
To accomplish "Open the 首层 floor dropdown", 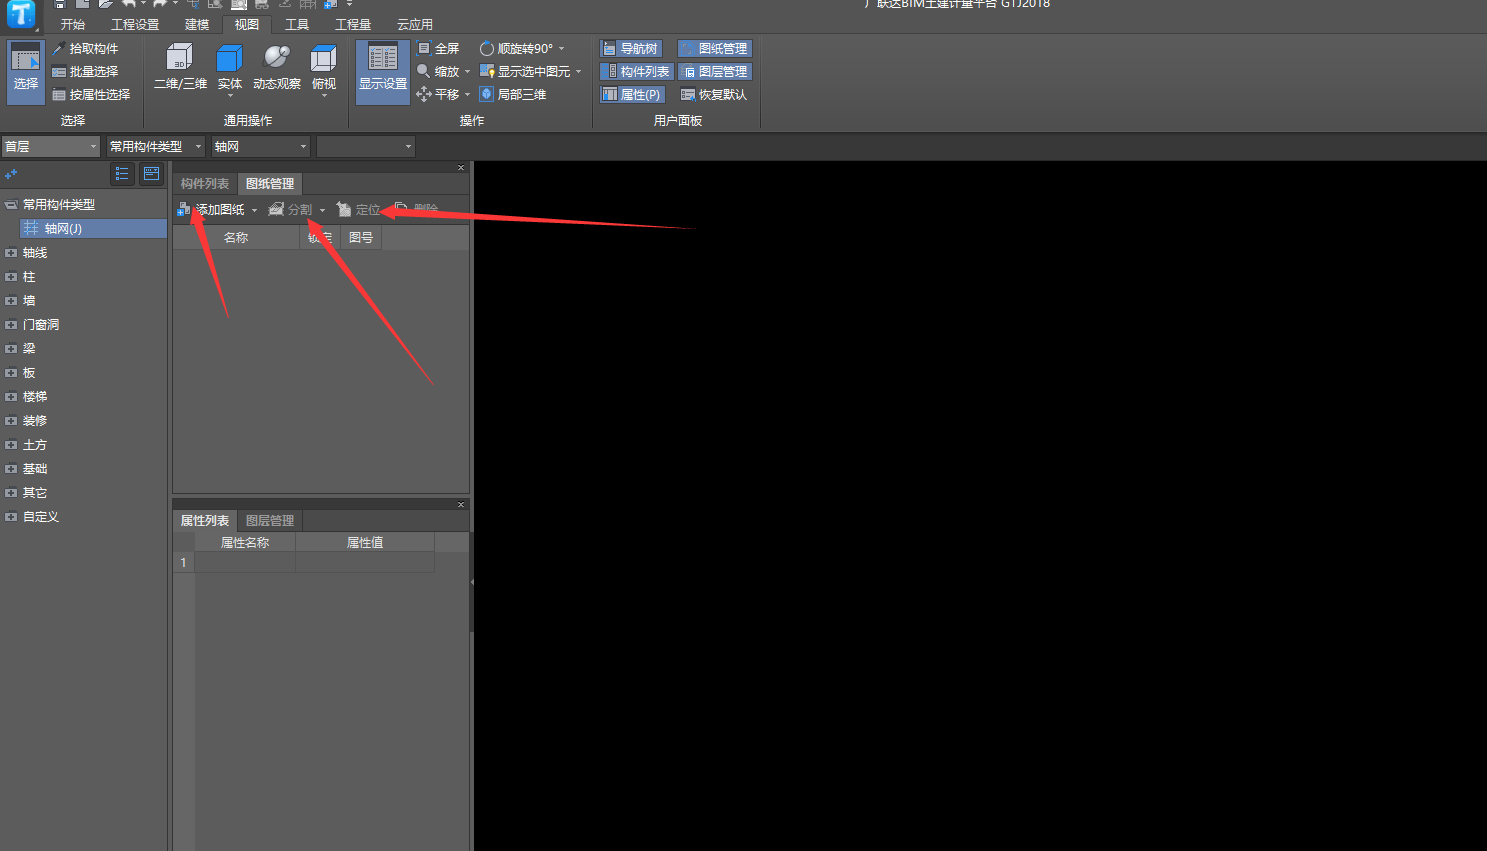I will click(x=51, y=146).
